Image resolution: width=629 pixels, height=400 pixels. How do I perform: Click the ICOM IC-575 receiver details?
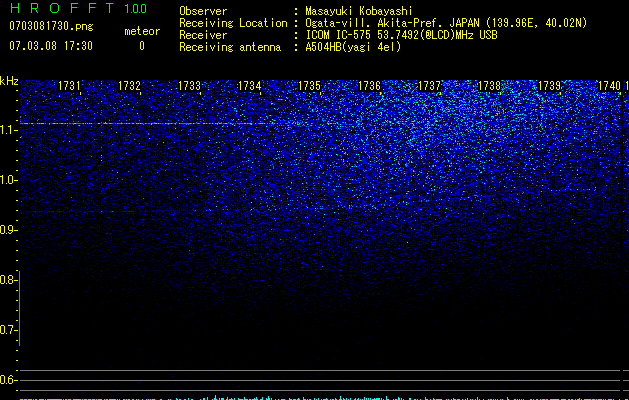click(x=401, y=35)
